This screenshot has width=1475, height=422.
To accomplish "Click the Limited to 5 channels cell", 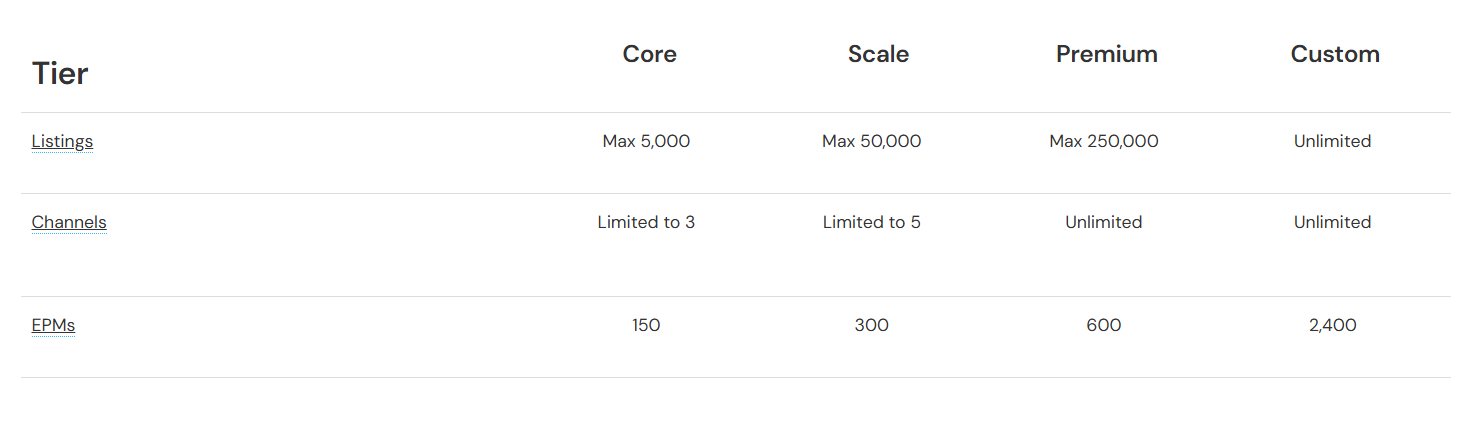I will click(x=871, y=222).
